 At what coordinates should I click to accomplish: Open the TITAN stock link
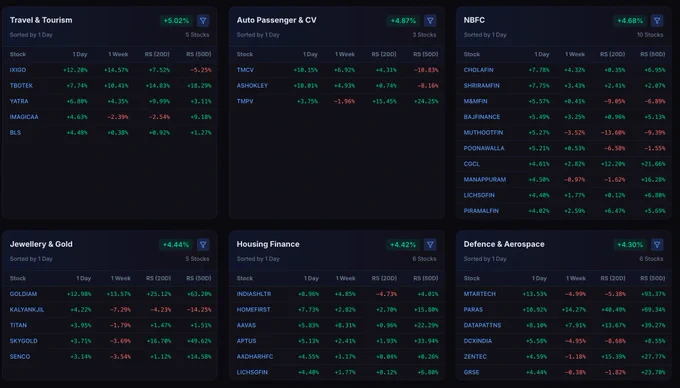(x=18, y=325)
